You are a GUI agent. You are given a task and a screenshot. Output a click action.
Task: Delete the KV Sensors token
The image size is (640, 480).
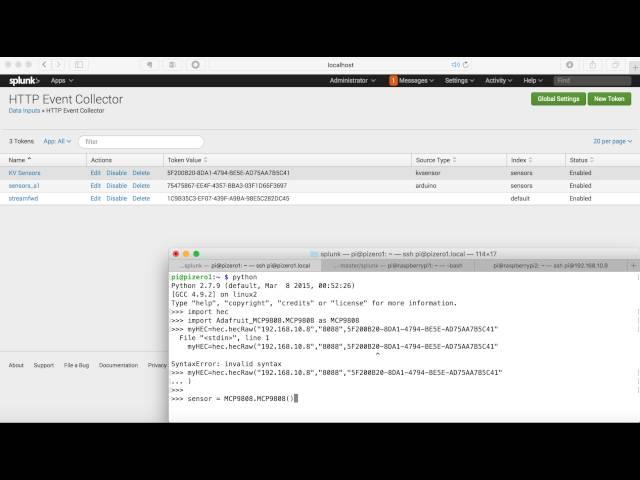point(141,173)
